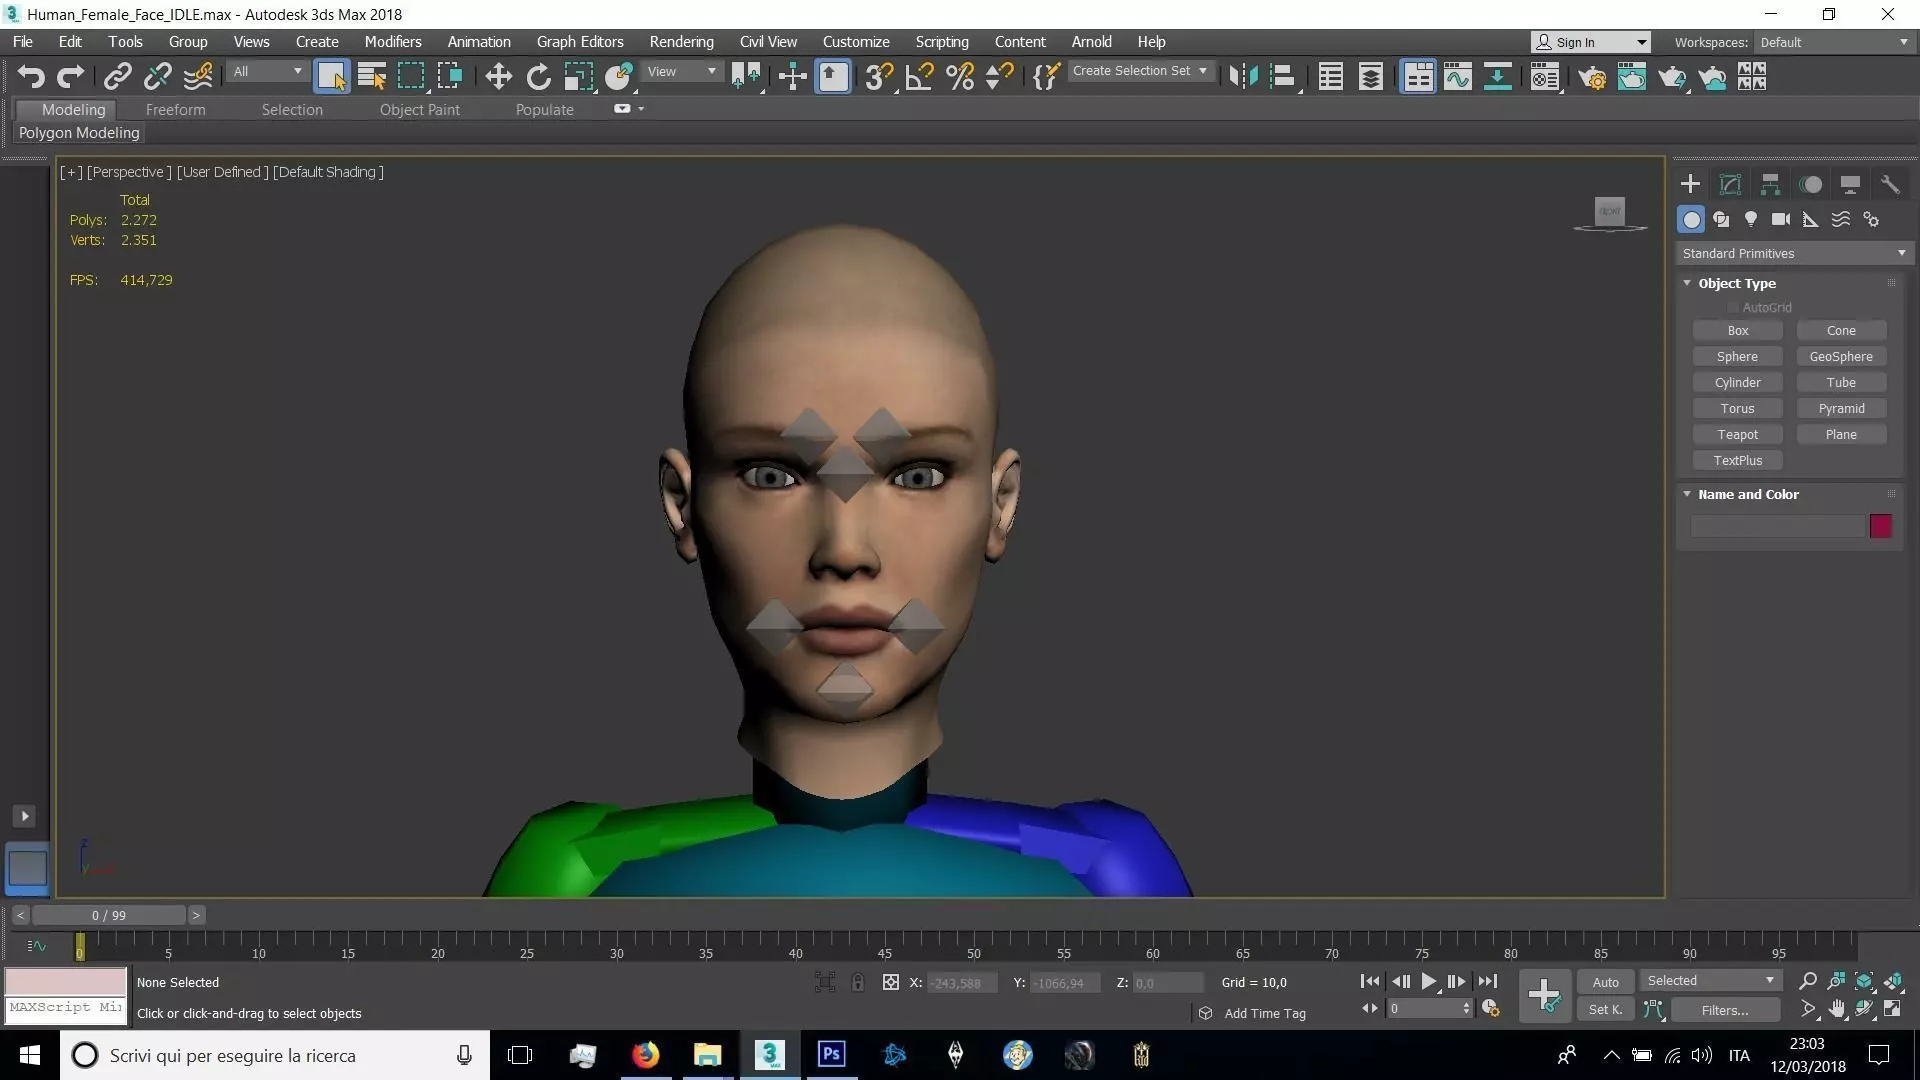The height and width of the screenshot is (1080, 1920).
Task: Click the Play Animation button
Action: (x=1429, y=982)
